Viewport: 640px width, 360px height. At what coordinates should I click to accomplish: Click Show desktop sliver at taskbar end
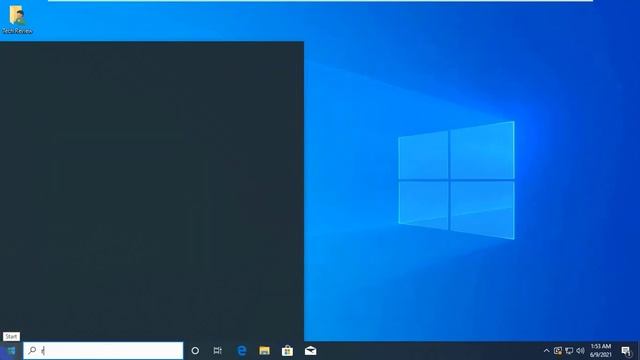pos(638,351)
